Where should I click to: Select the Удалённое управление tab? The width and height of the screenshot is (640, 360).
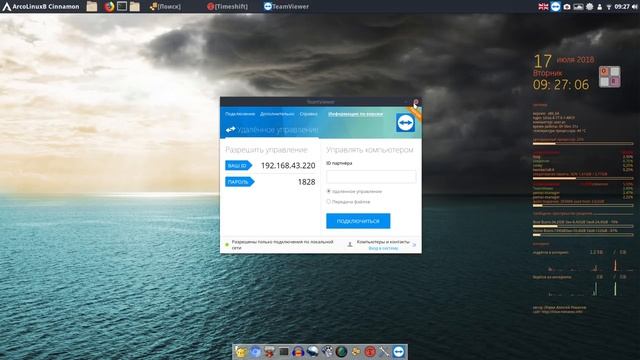[272, 130]
